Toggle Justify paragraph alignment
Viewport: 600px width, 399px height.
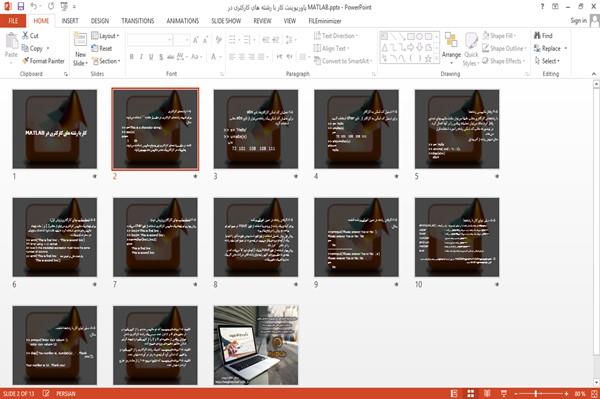(x=261, y=57)
